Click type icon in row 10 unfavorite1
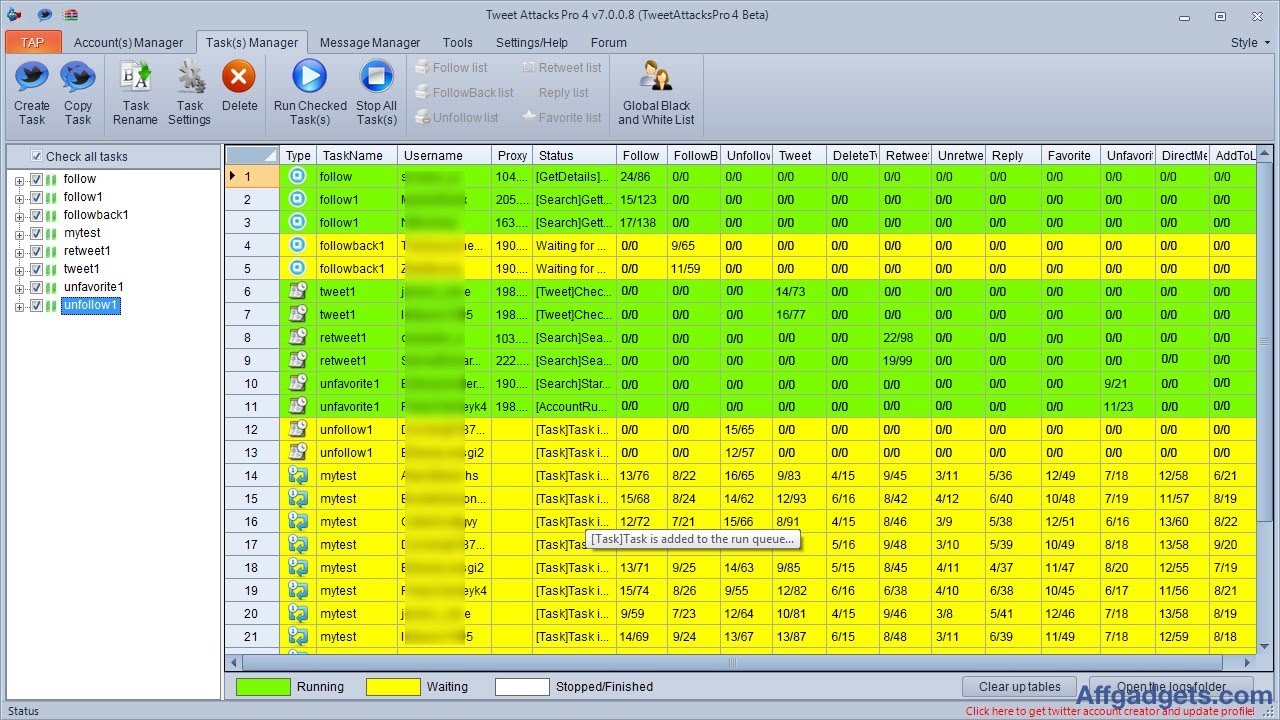This screenshot has width=1280, height=720. [297, 383]
